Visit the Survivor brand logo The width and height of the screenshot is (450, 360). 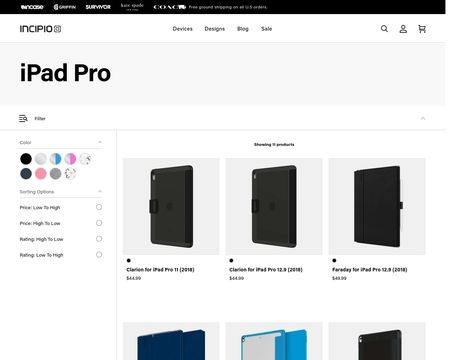98,7
